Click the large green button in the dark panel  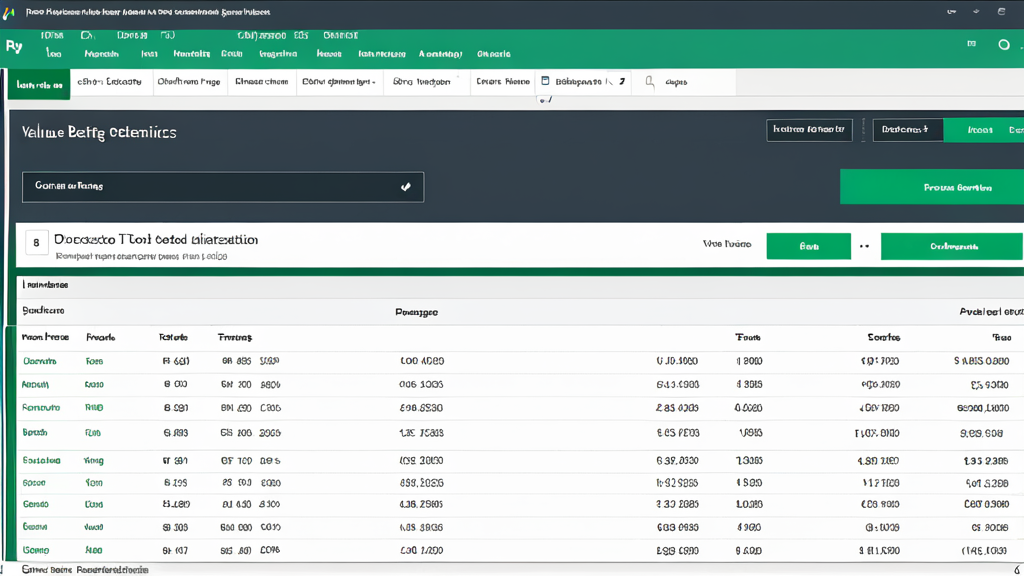(932, 187)
